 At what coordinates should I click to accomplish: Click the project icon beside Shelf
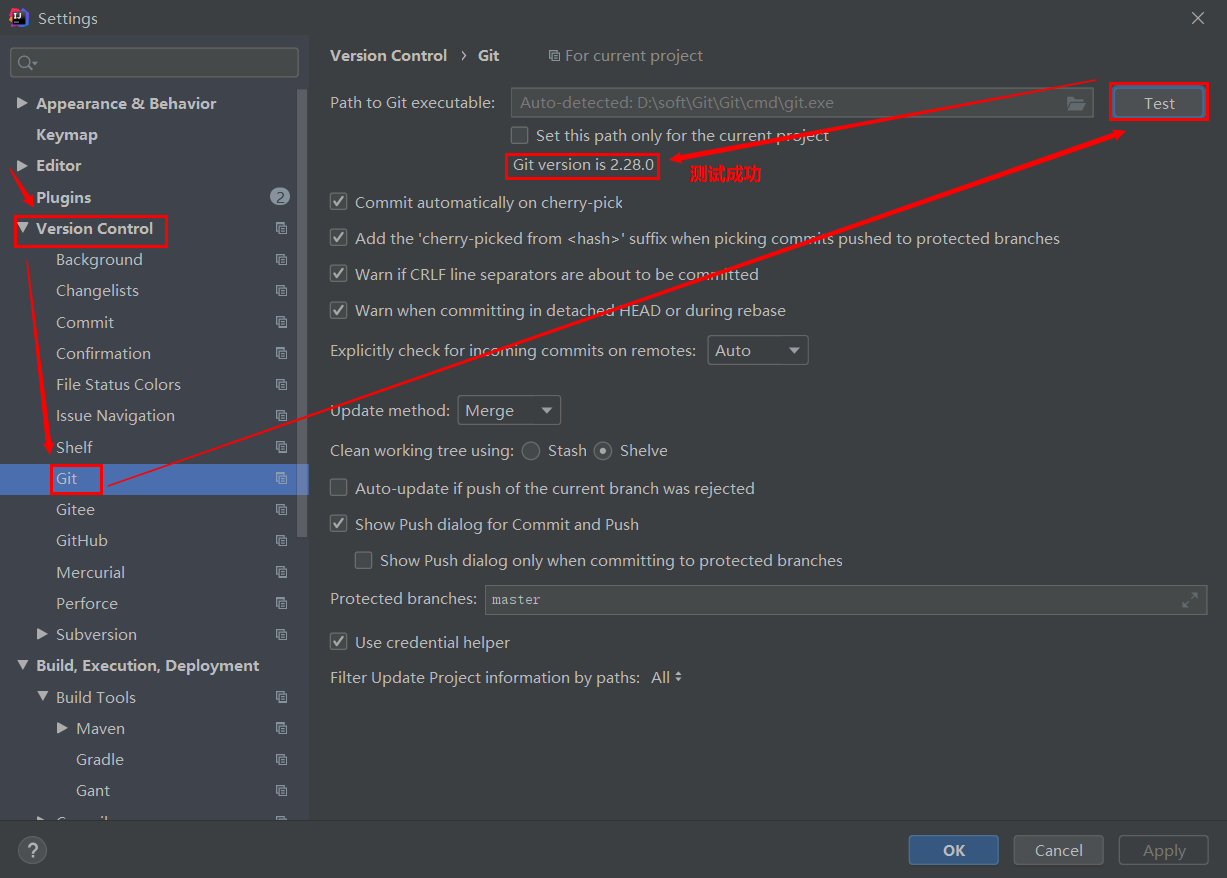click(281, 447)
